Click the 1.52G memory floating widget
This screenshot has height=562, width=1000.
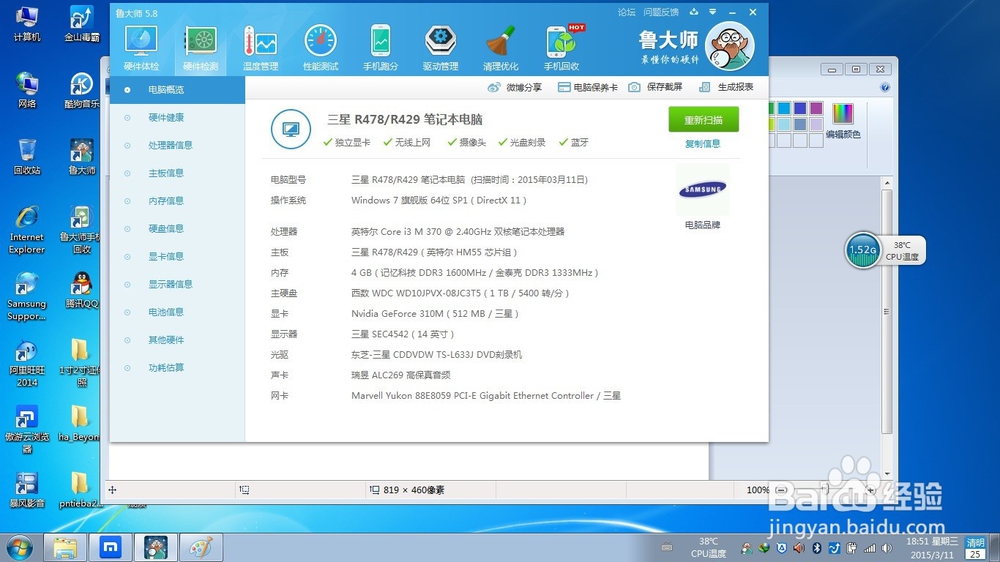(863, 250)
